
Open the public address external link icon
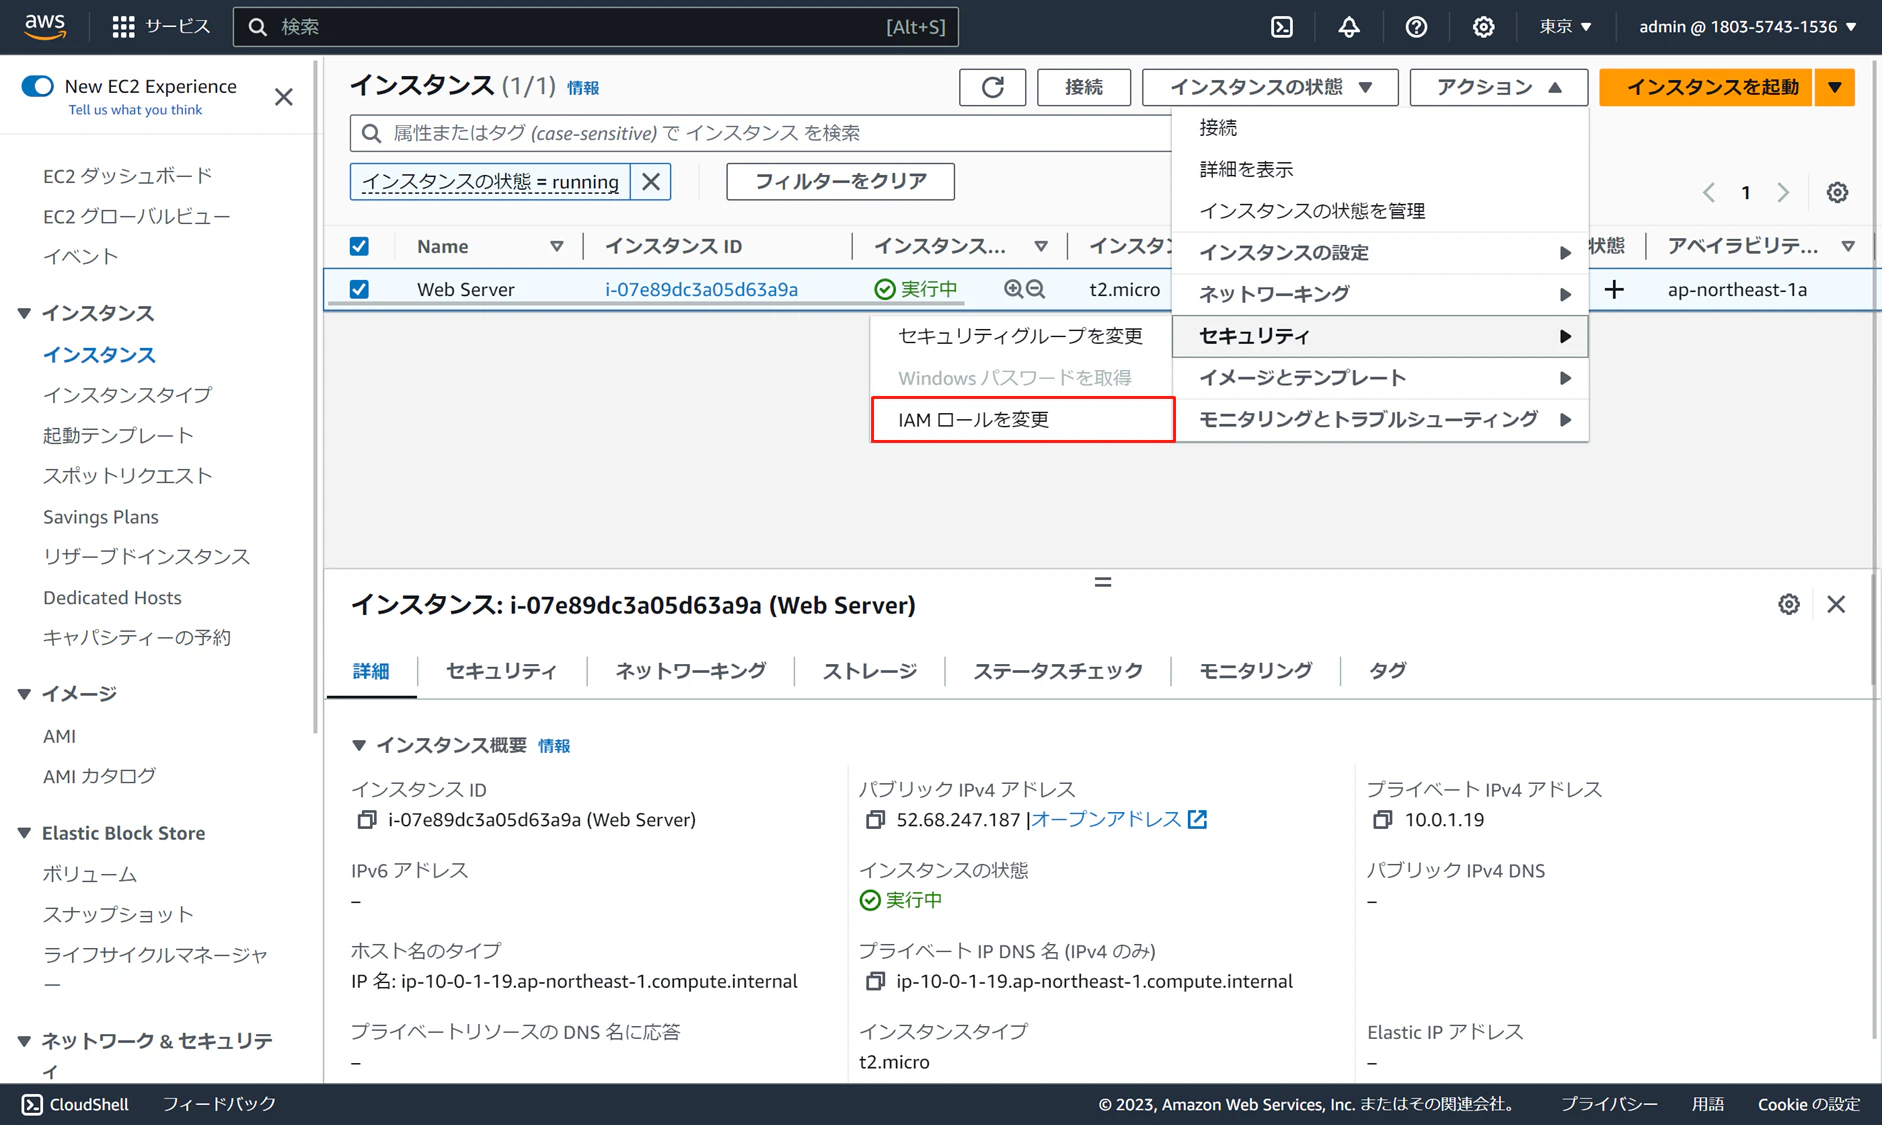1197,819
